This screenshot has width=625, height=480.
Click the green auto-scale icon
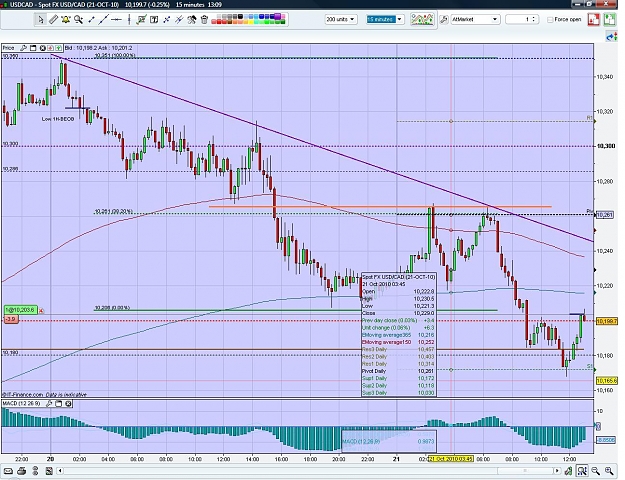[568, 471]
